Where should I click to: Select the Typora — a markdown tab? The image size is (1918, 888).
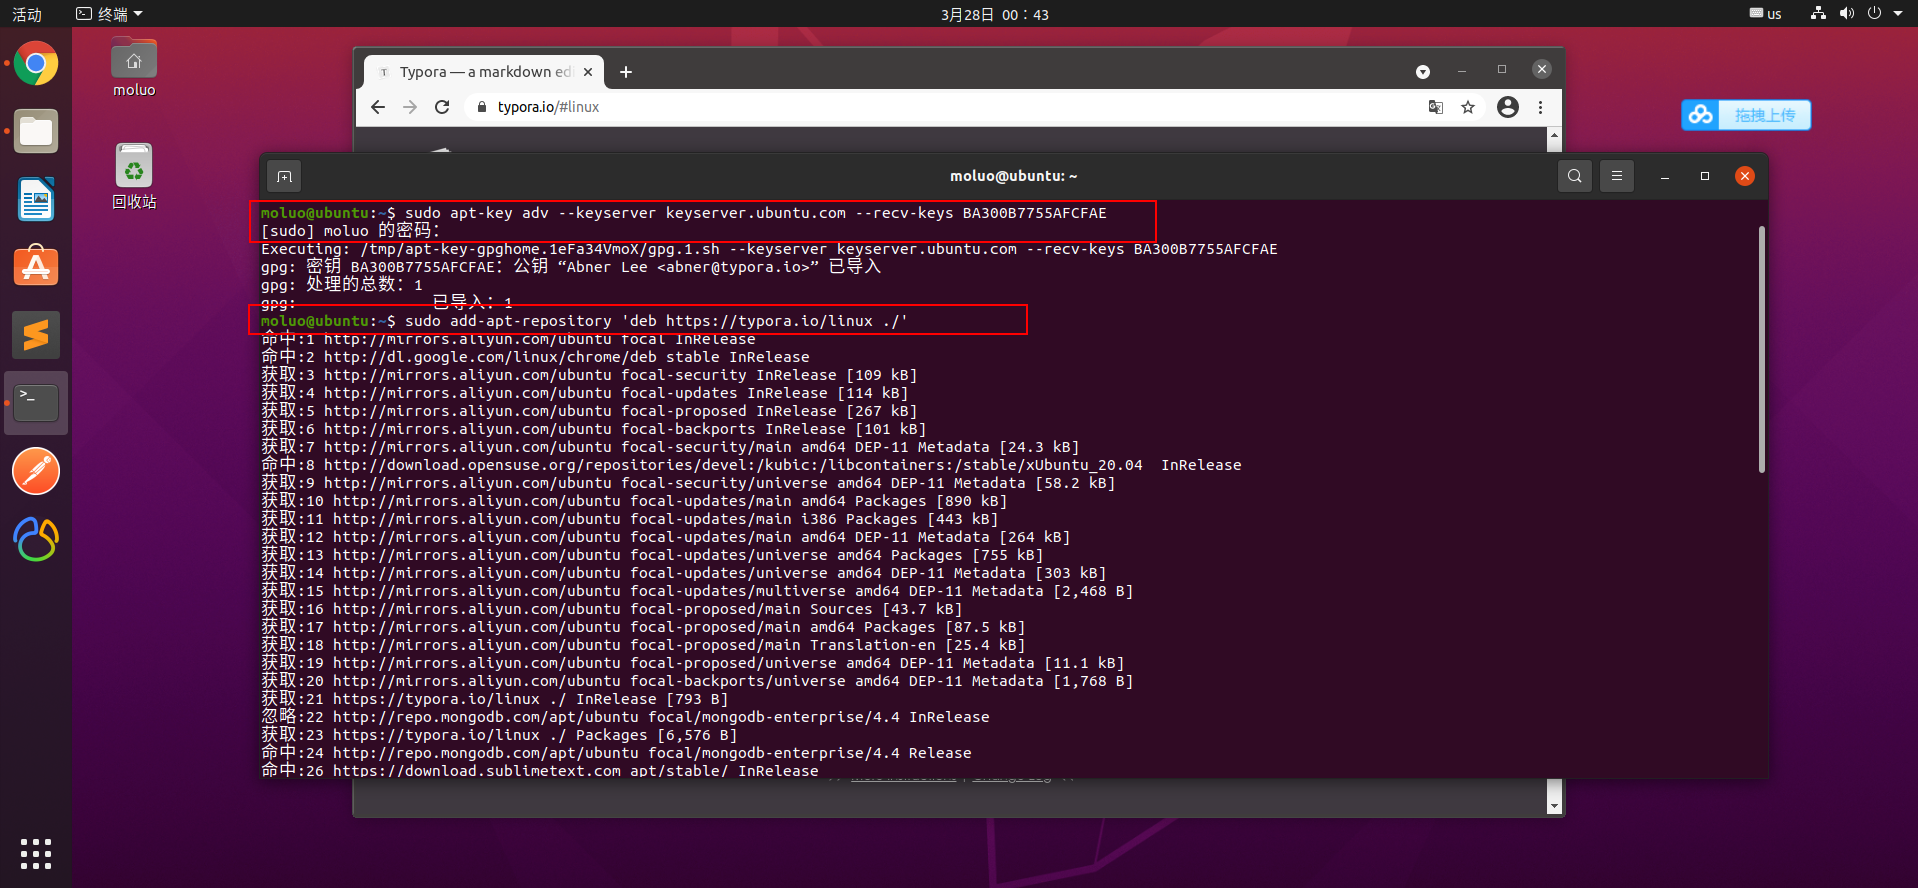484,72
